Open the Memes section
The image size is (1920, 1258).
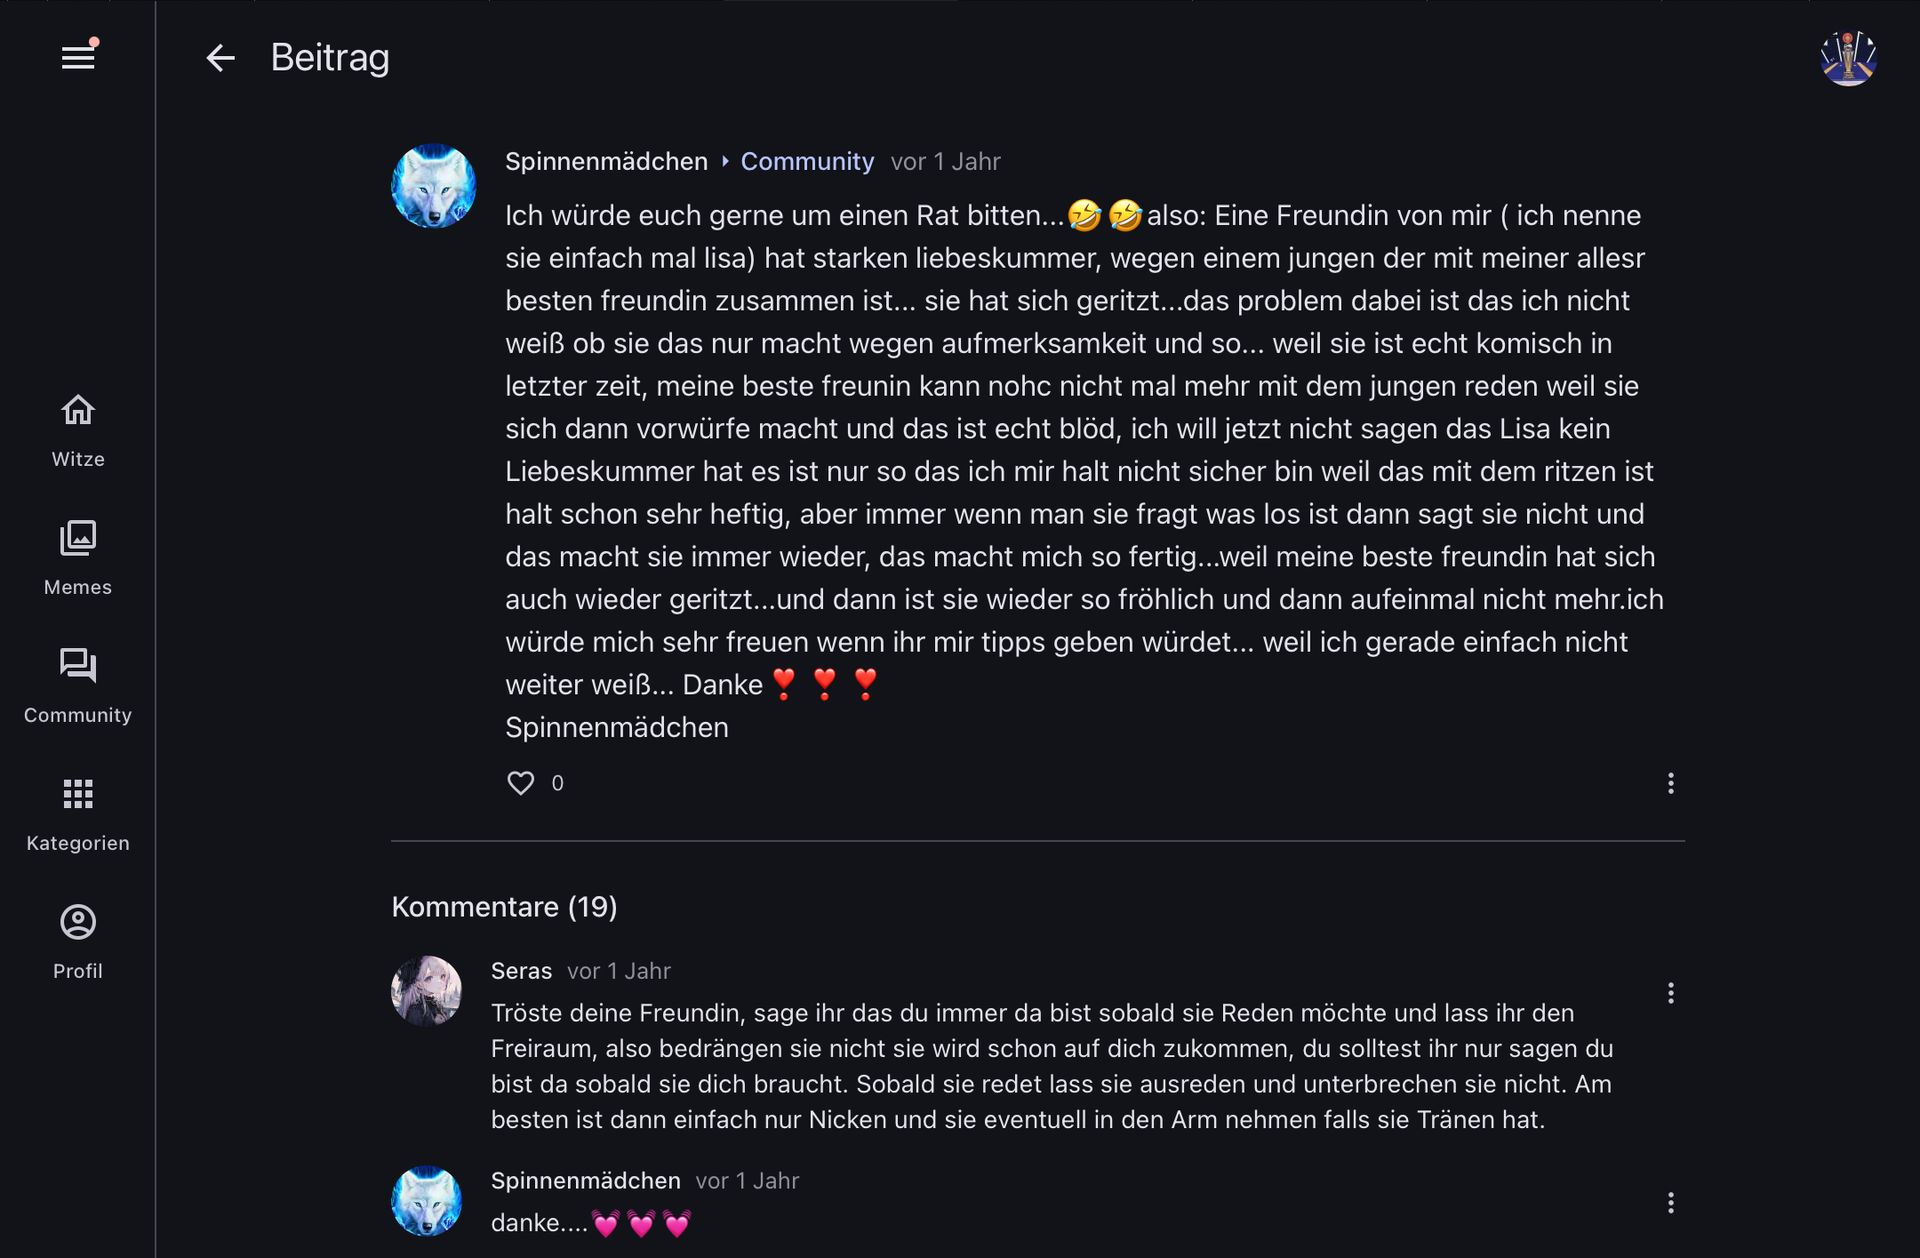[78, 558]
